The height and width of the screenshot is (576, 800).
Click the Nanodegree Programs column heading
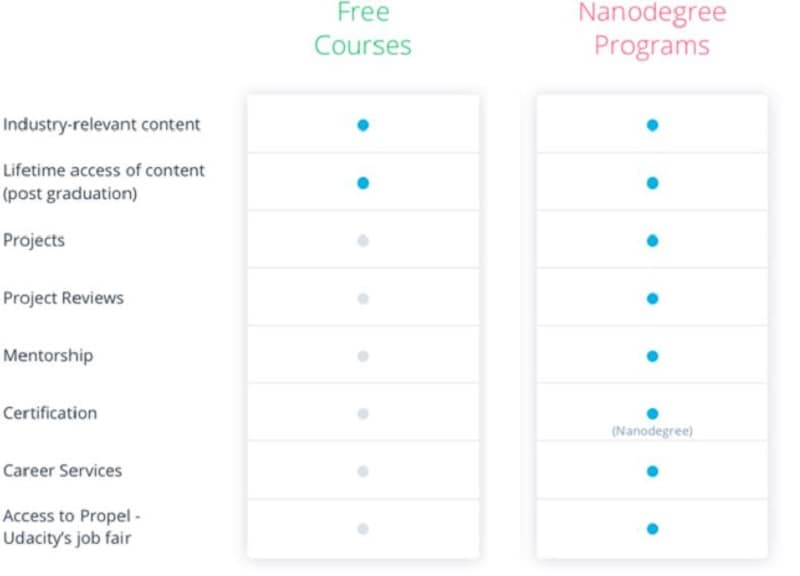pos(651,29)
